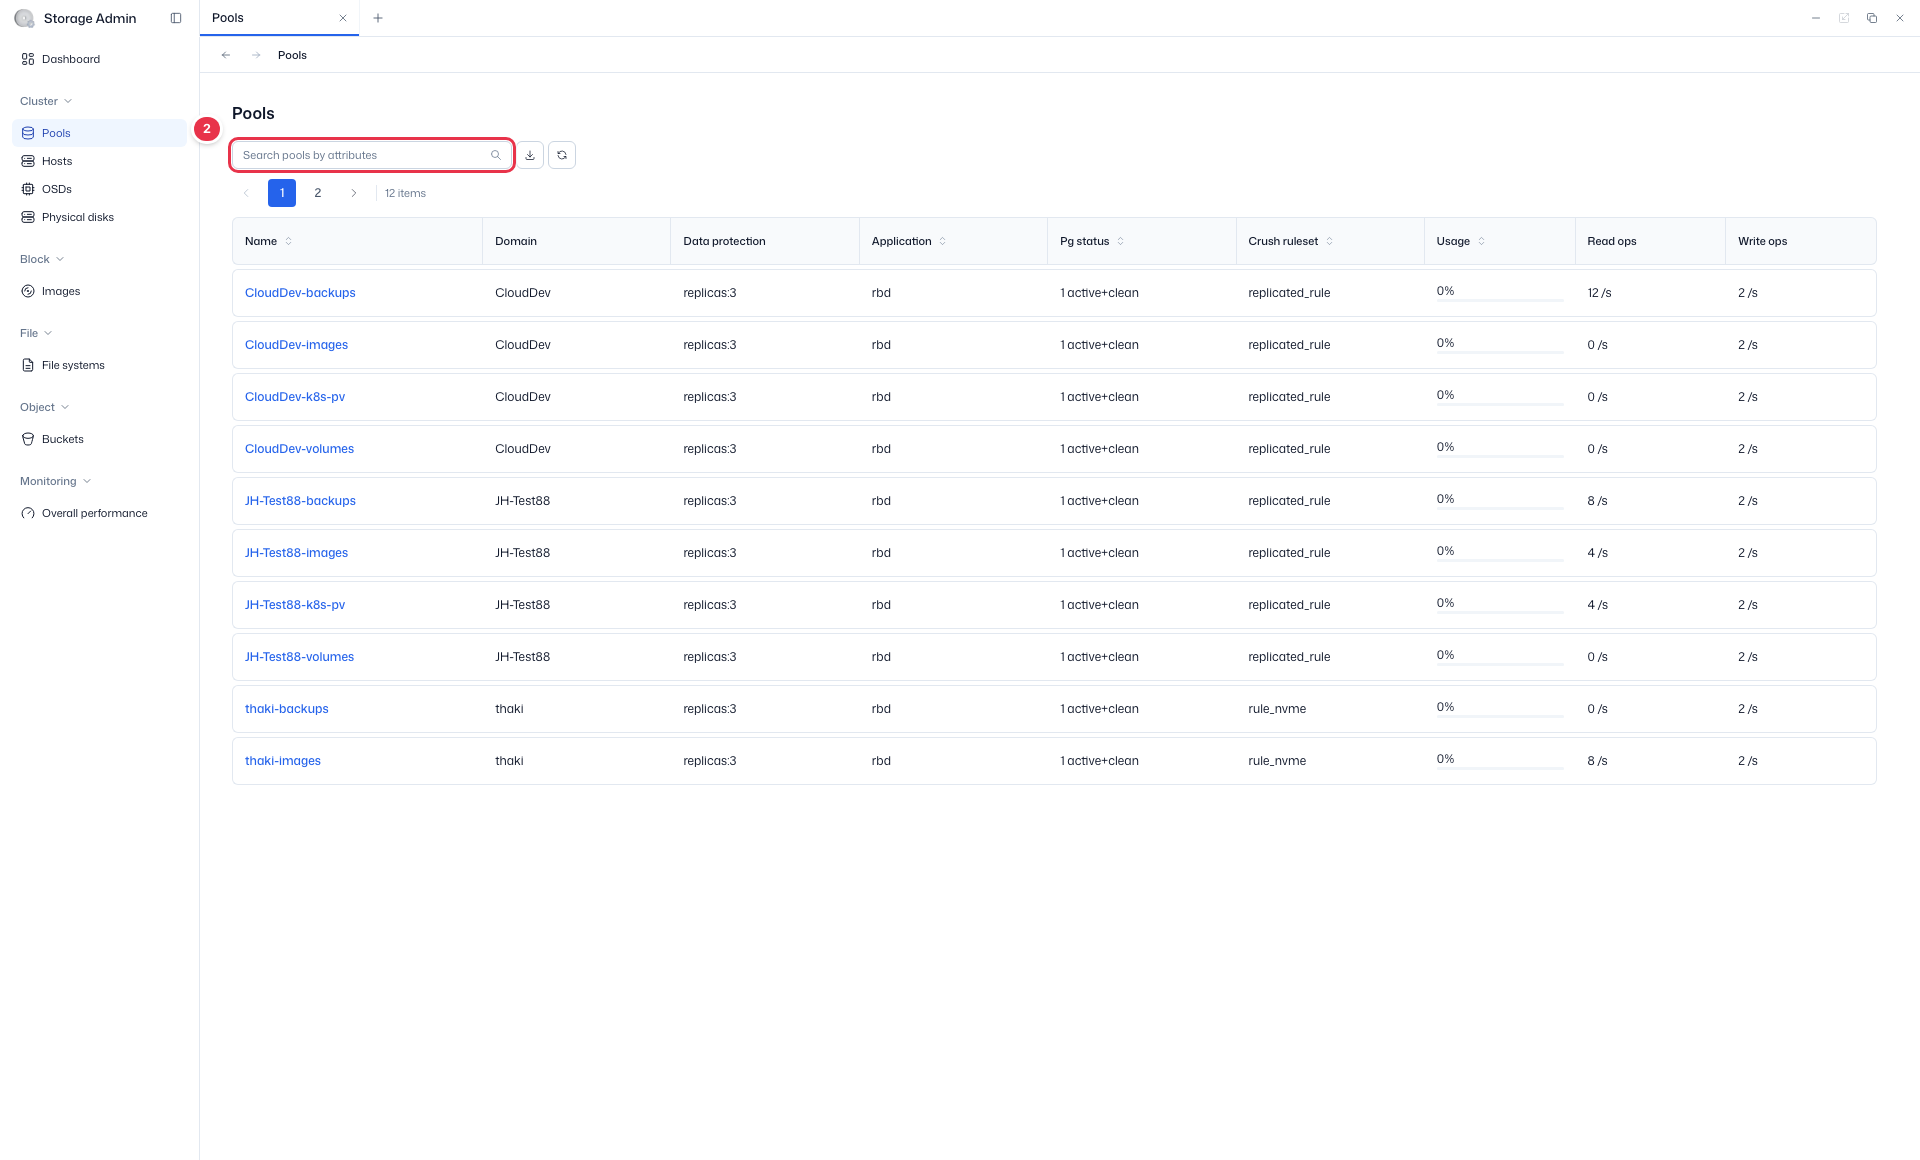1920x1160 pixels.
Task: Select page 1 button
Action: click(282, 193)
